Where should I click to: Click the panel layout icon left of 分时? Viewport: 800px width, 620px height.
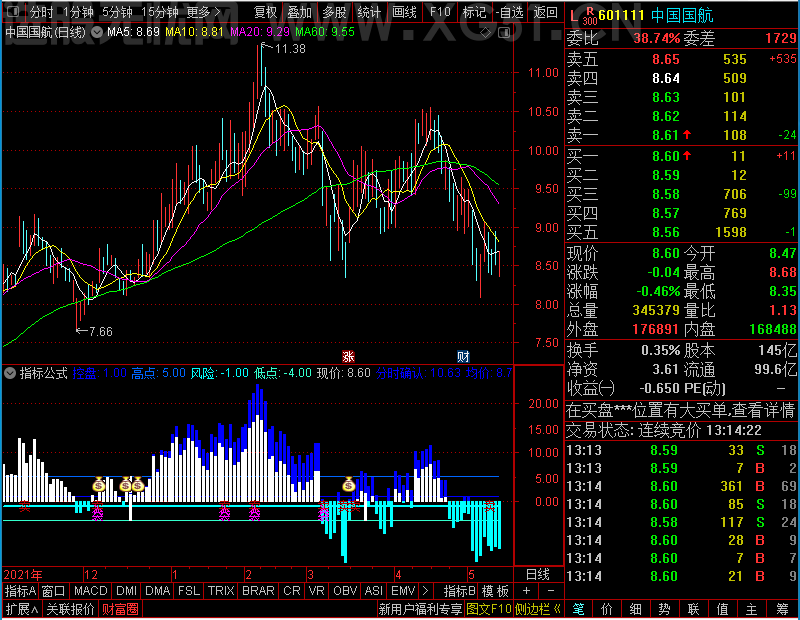[x=14, y=11]
